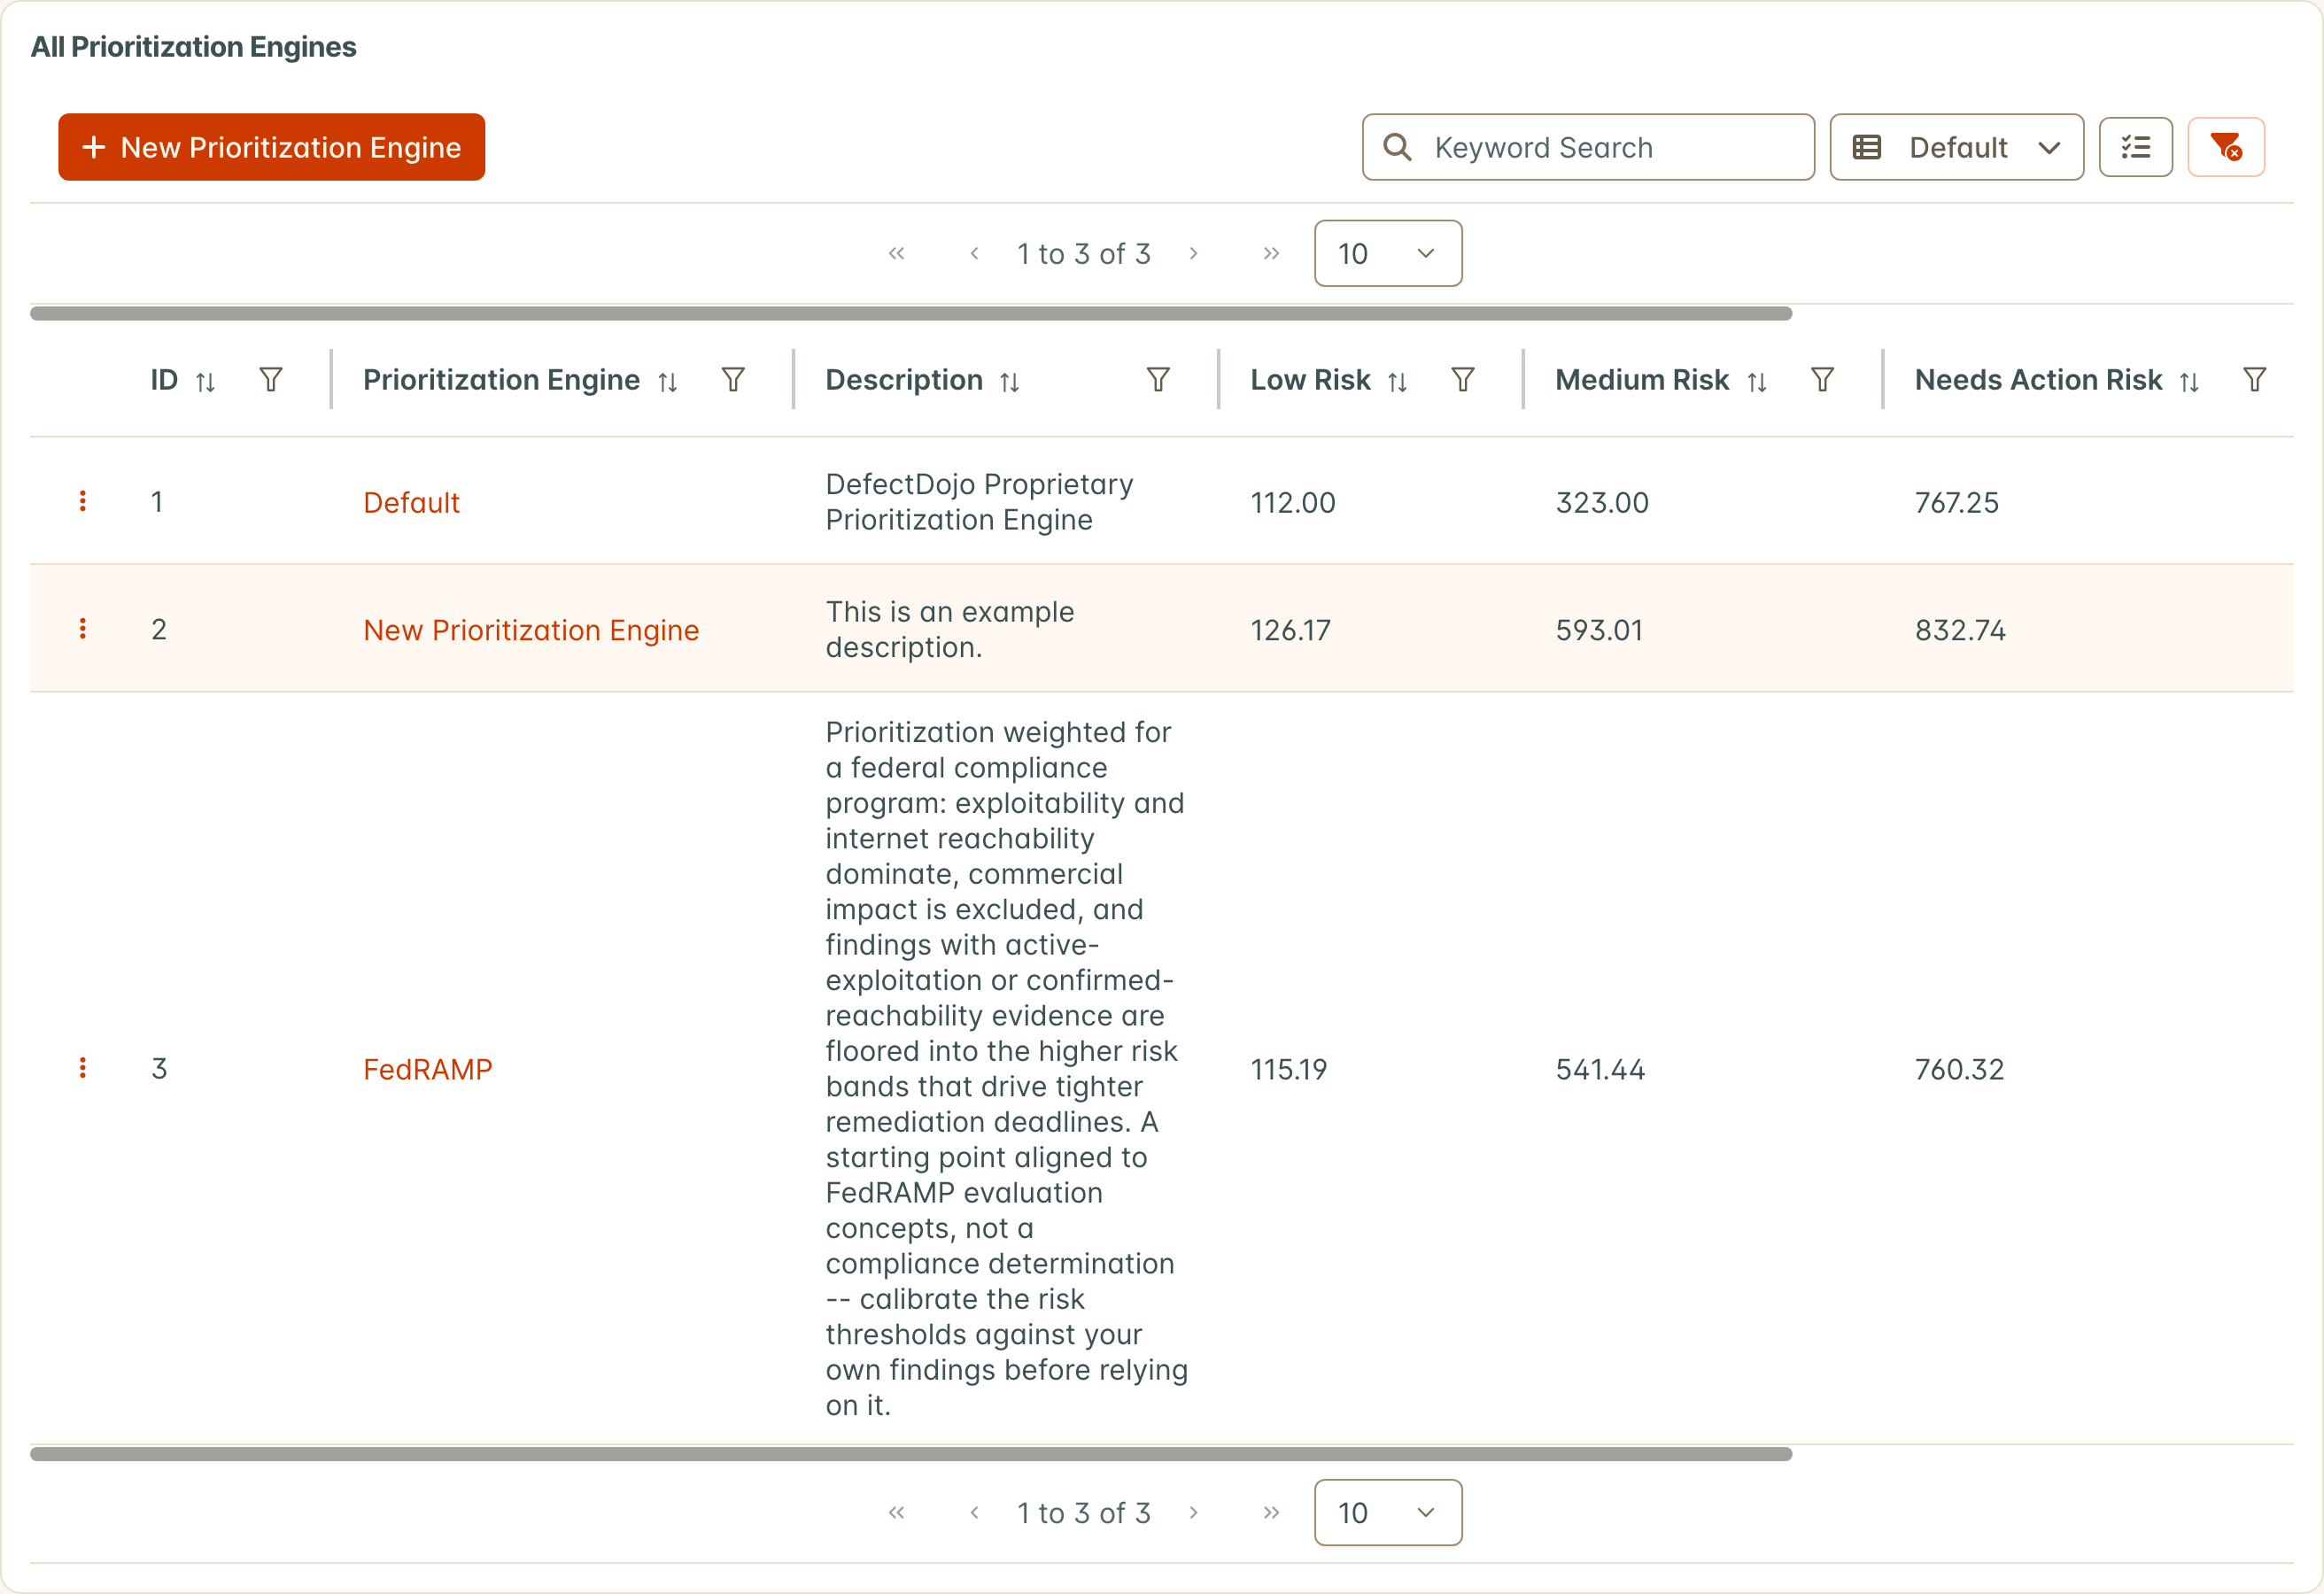This screenshot has height=1594, width=2324.
Task: Go to next page in bottom pagination
Action: click(1193, 1512)
